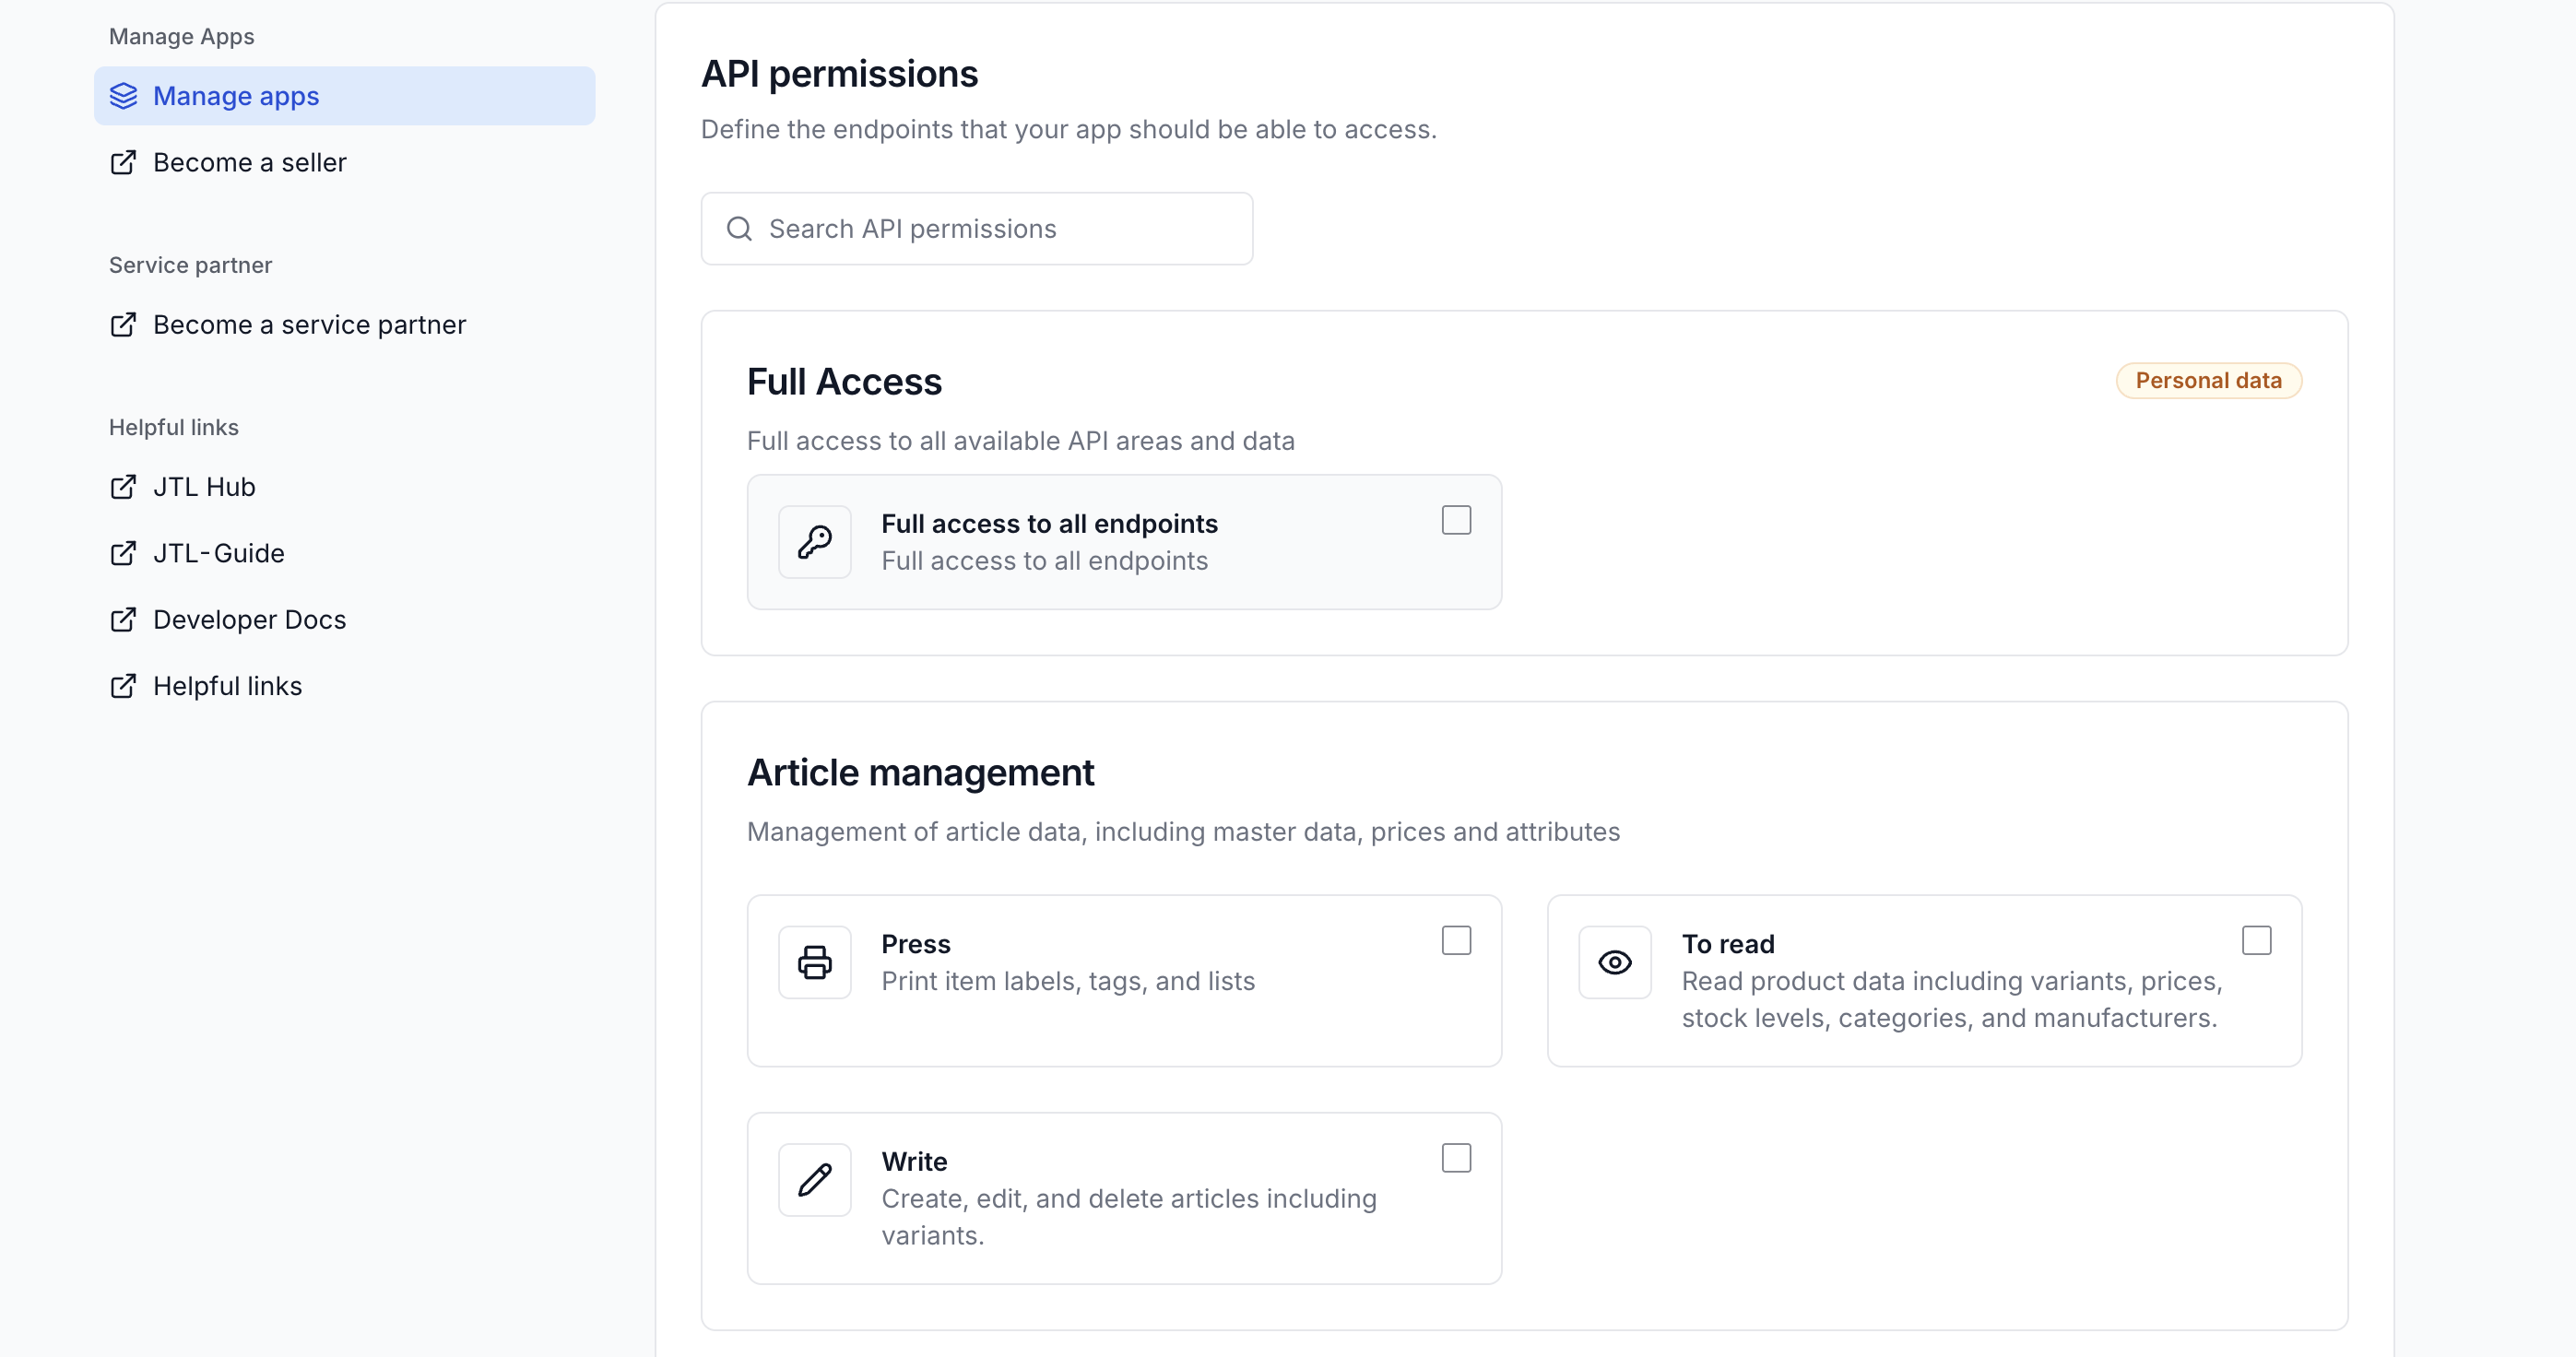The image size is (2576, 1357).
Task: Click the Manage apps layers icon
Action: 123,96
